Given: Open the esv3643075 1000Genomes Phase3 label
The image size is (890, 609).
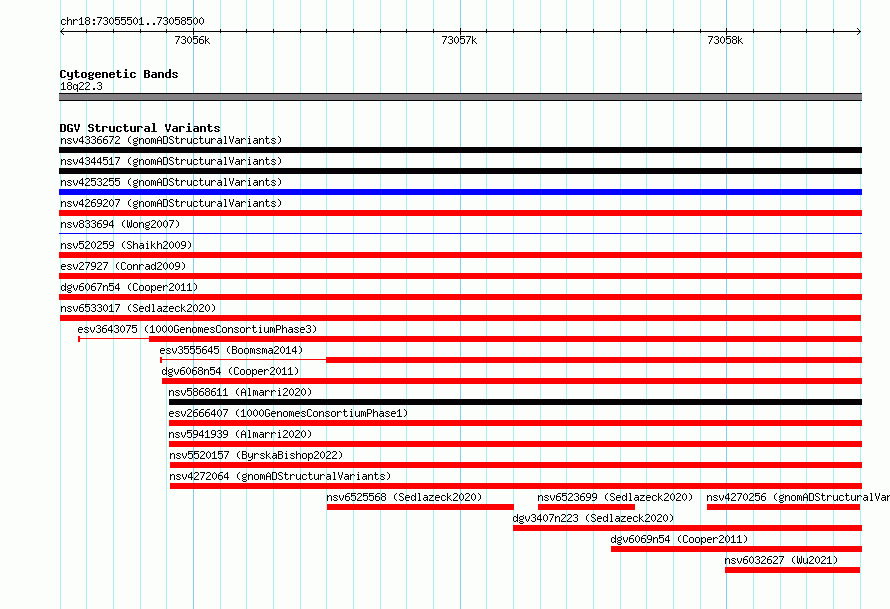Looking at the screenshot, I should pyautogui.click(x=197, y=329).
